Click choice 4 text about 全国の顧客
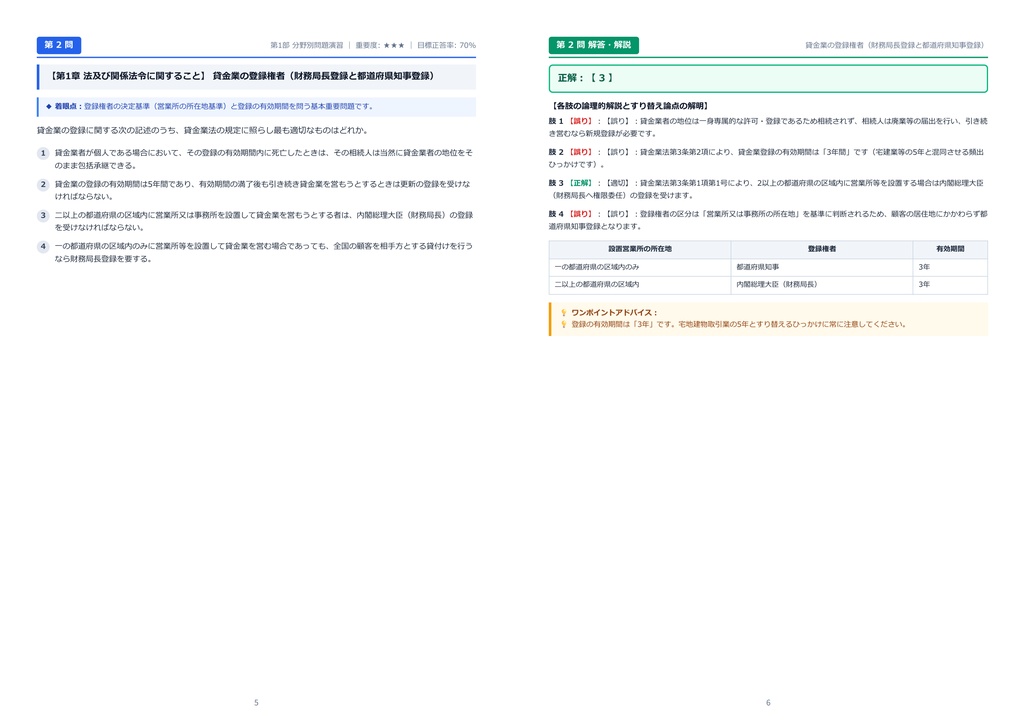Screen dimensions: 1024x724 (263, 252)
